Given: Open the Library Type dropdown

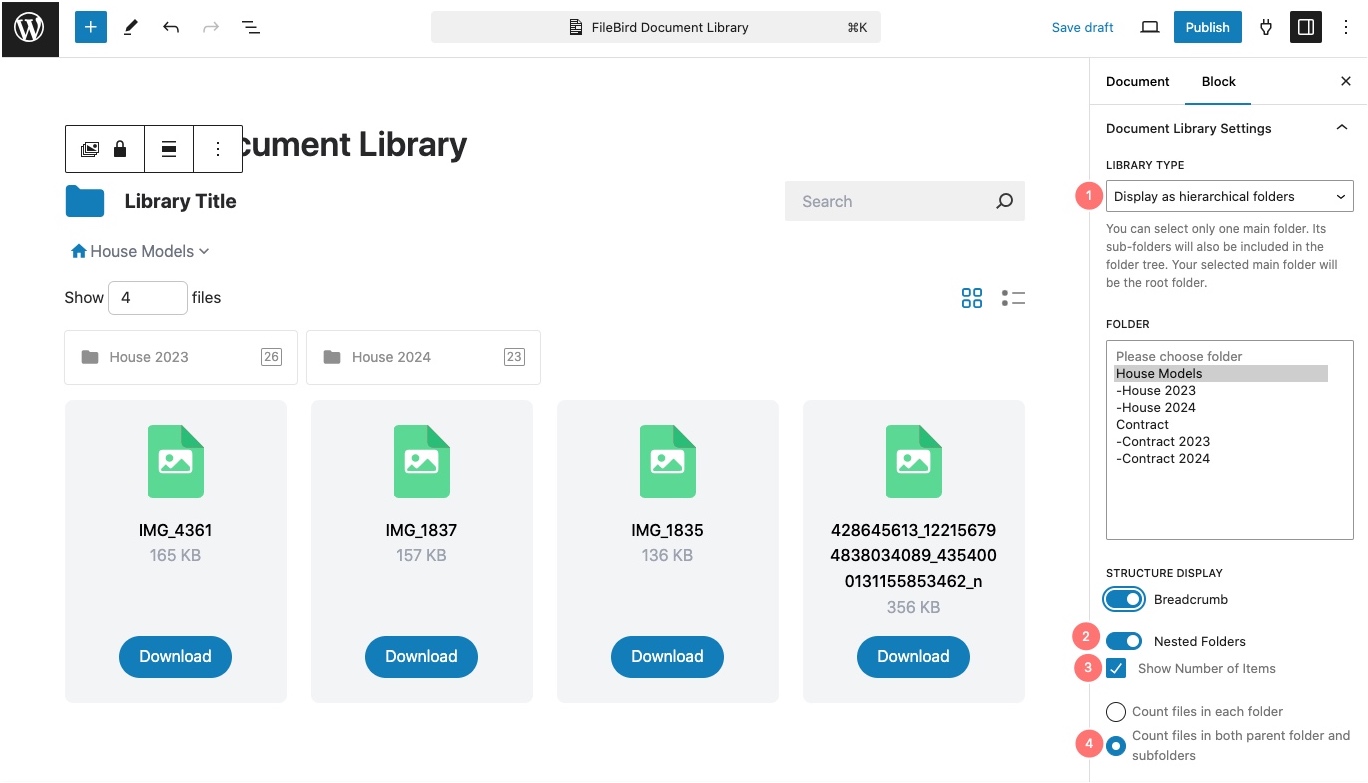Looking at the screenshot, I should 1229,197.
